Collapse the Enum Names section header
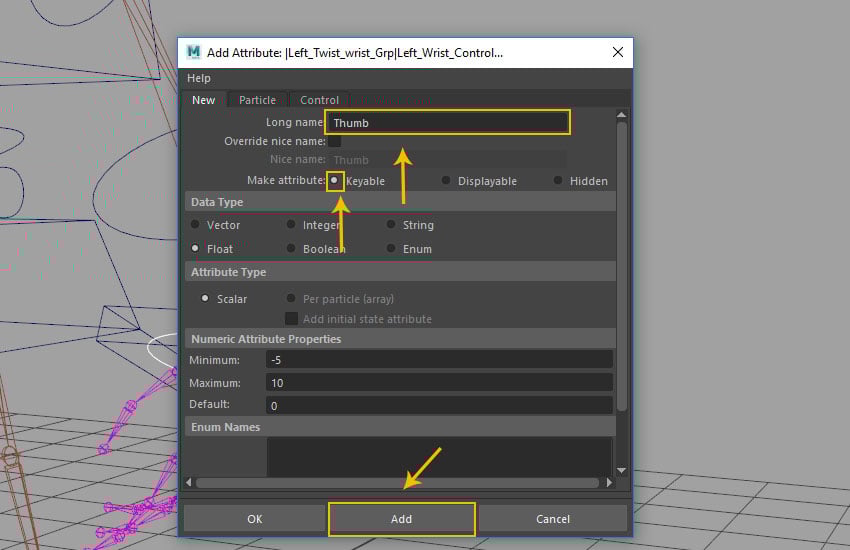Image resolution: width=850 pixels, height=550 pixels. click(401, 427)
